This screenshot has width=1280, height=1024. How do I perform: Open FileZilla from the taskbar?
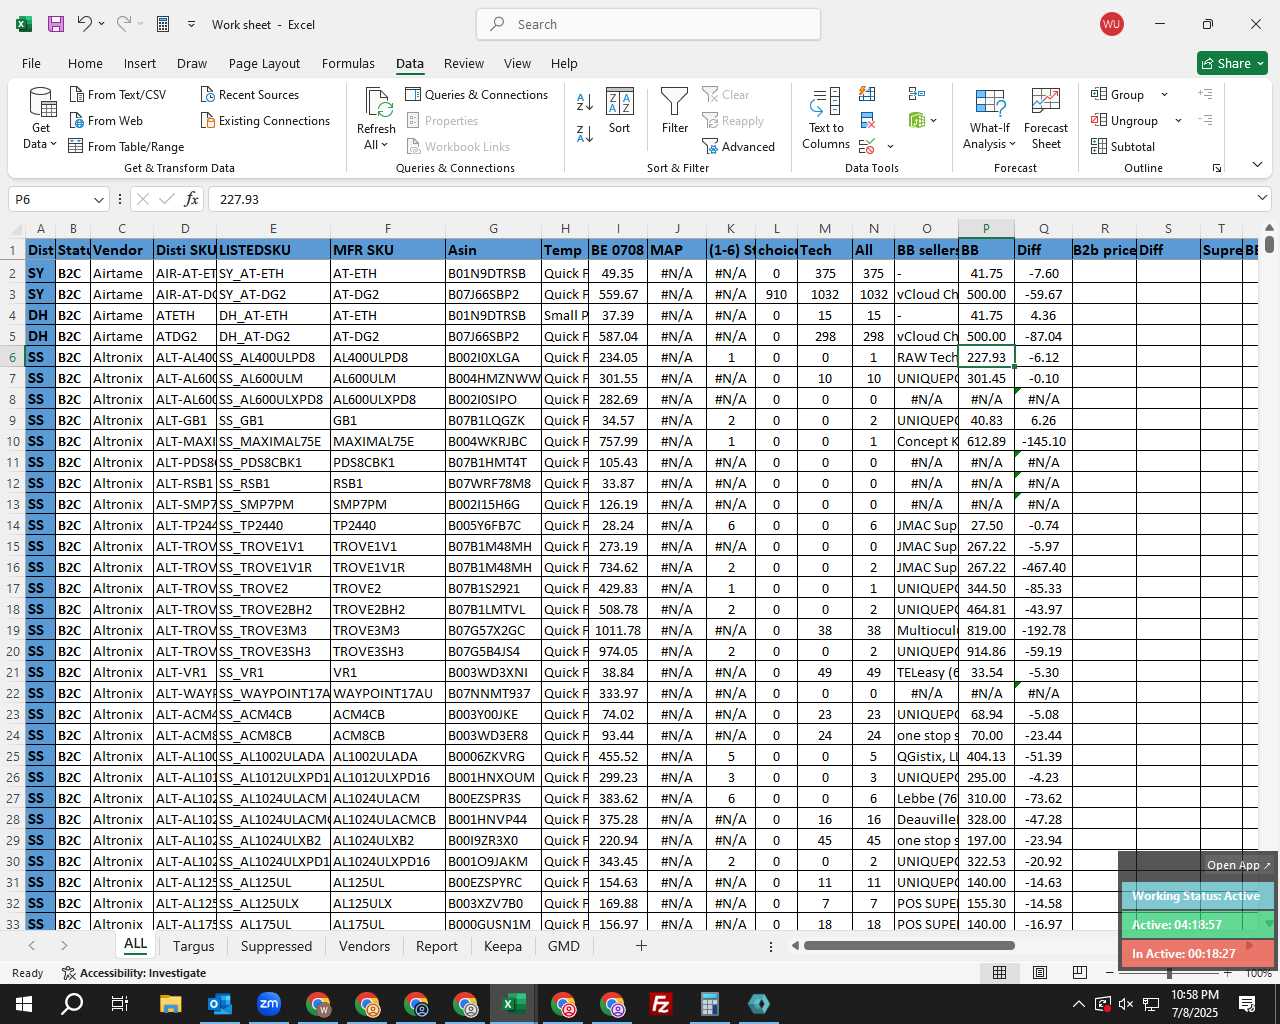(x=660, y=1004)
